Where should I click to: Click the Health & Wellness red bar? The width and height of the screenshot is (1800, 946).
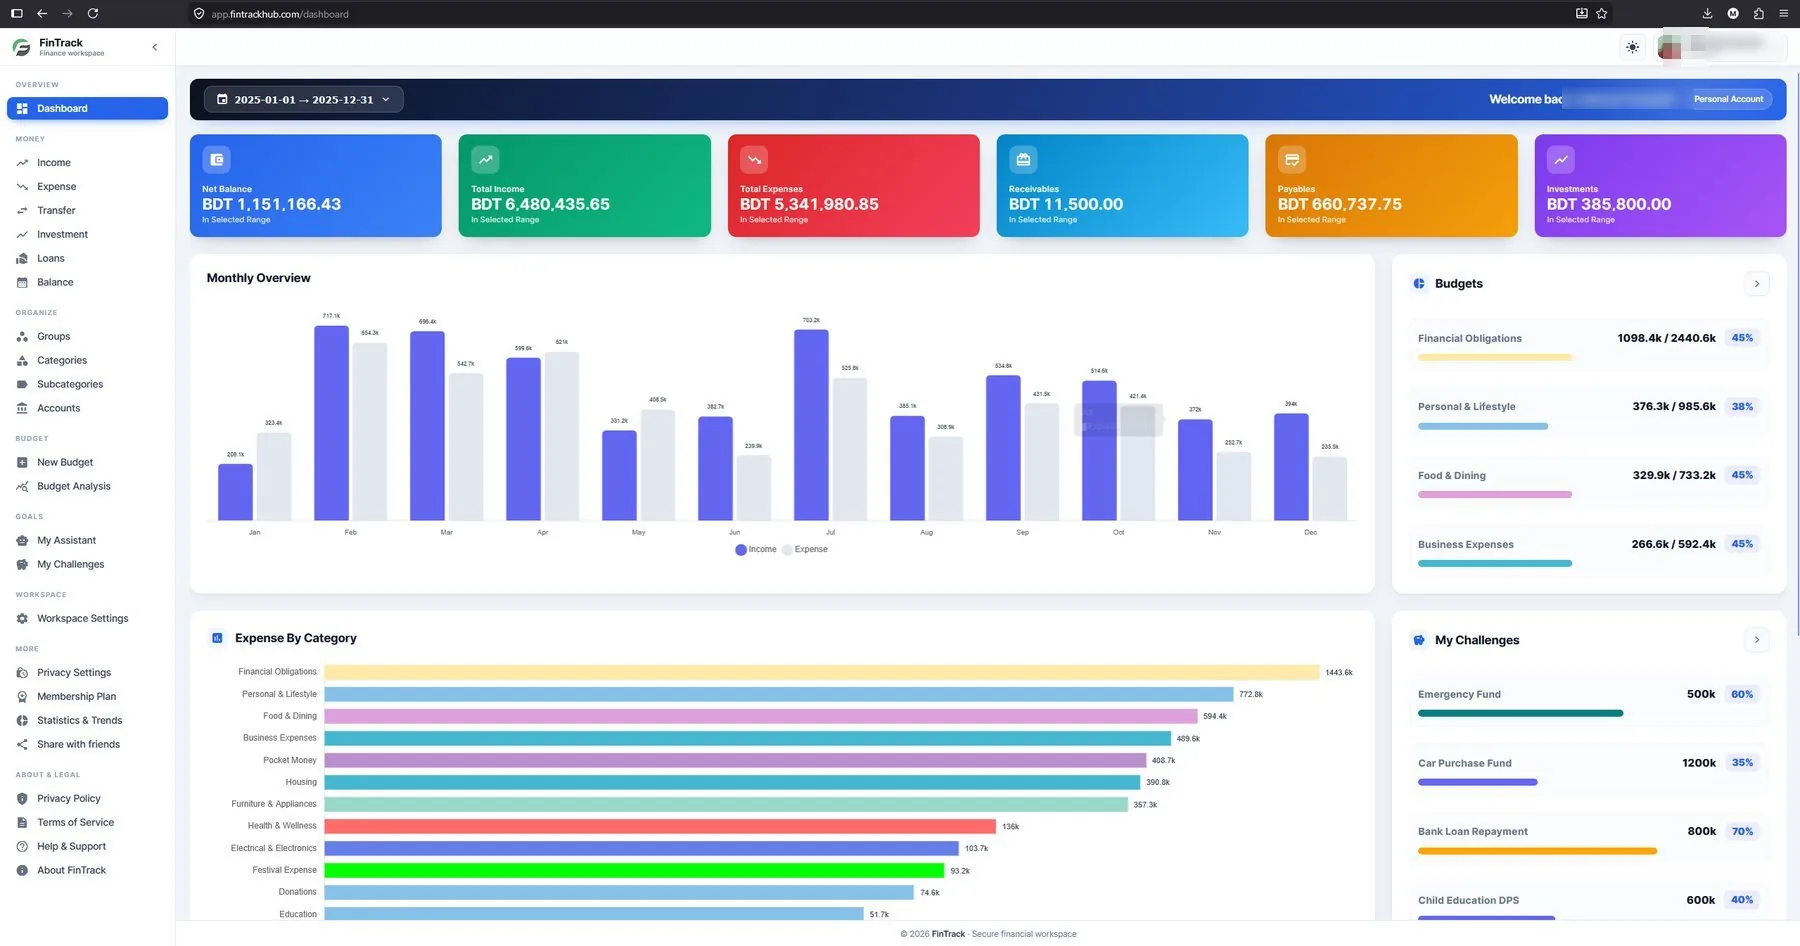pos(660,826)
